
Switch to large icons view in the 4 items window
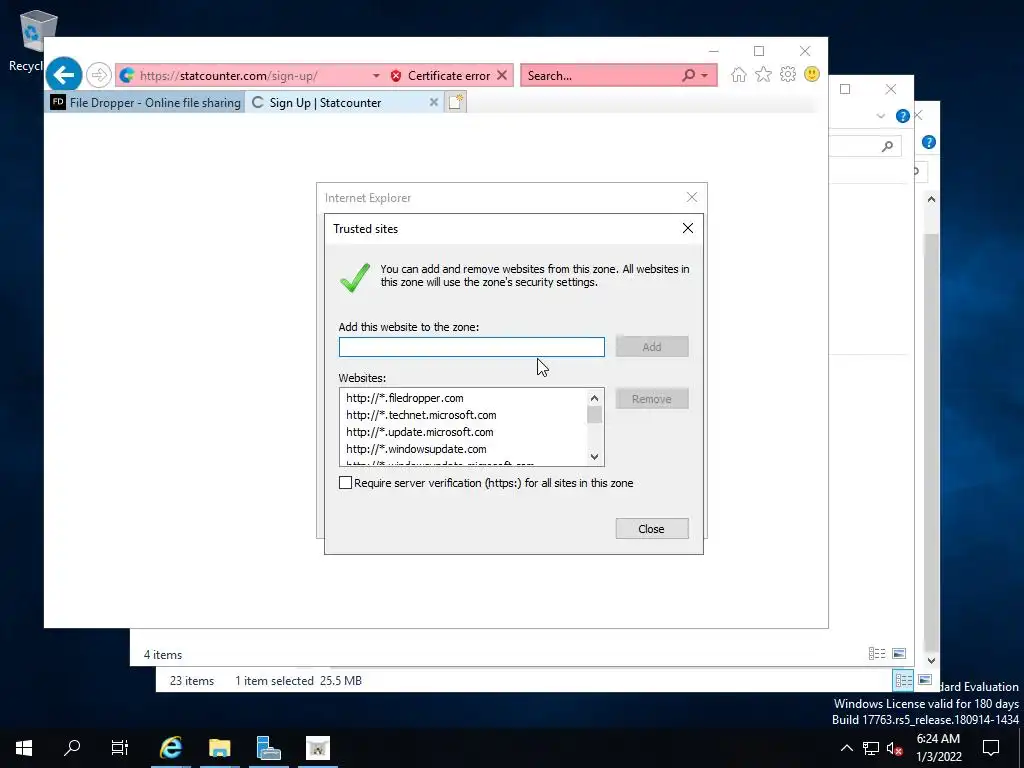point(899,654)
